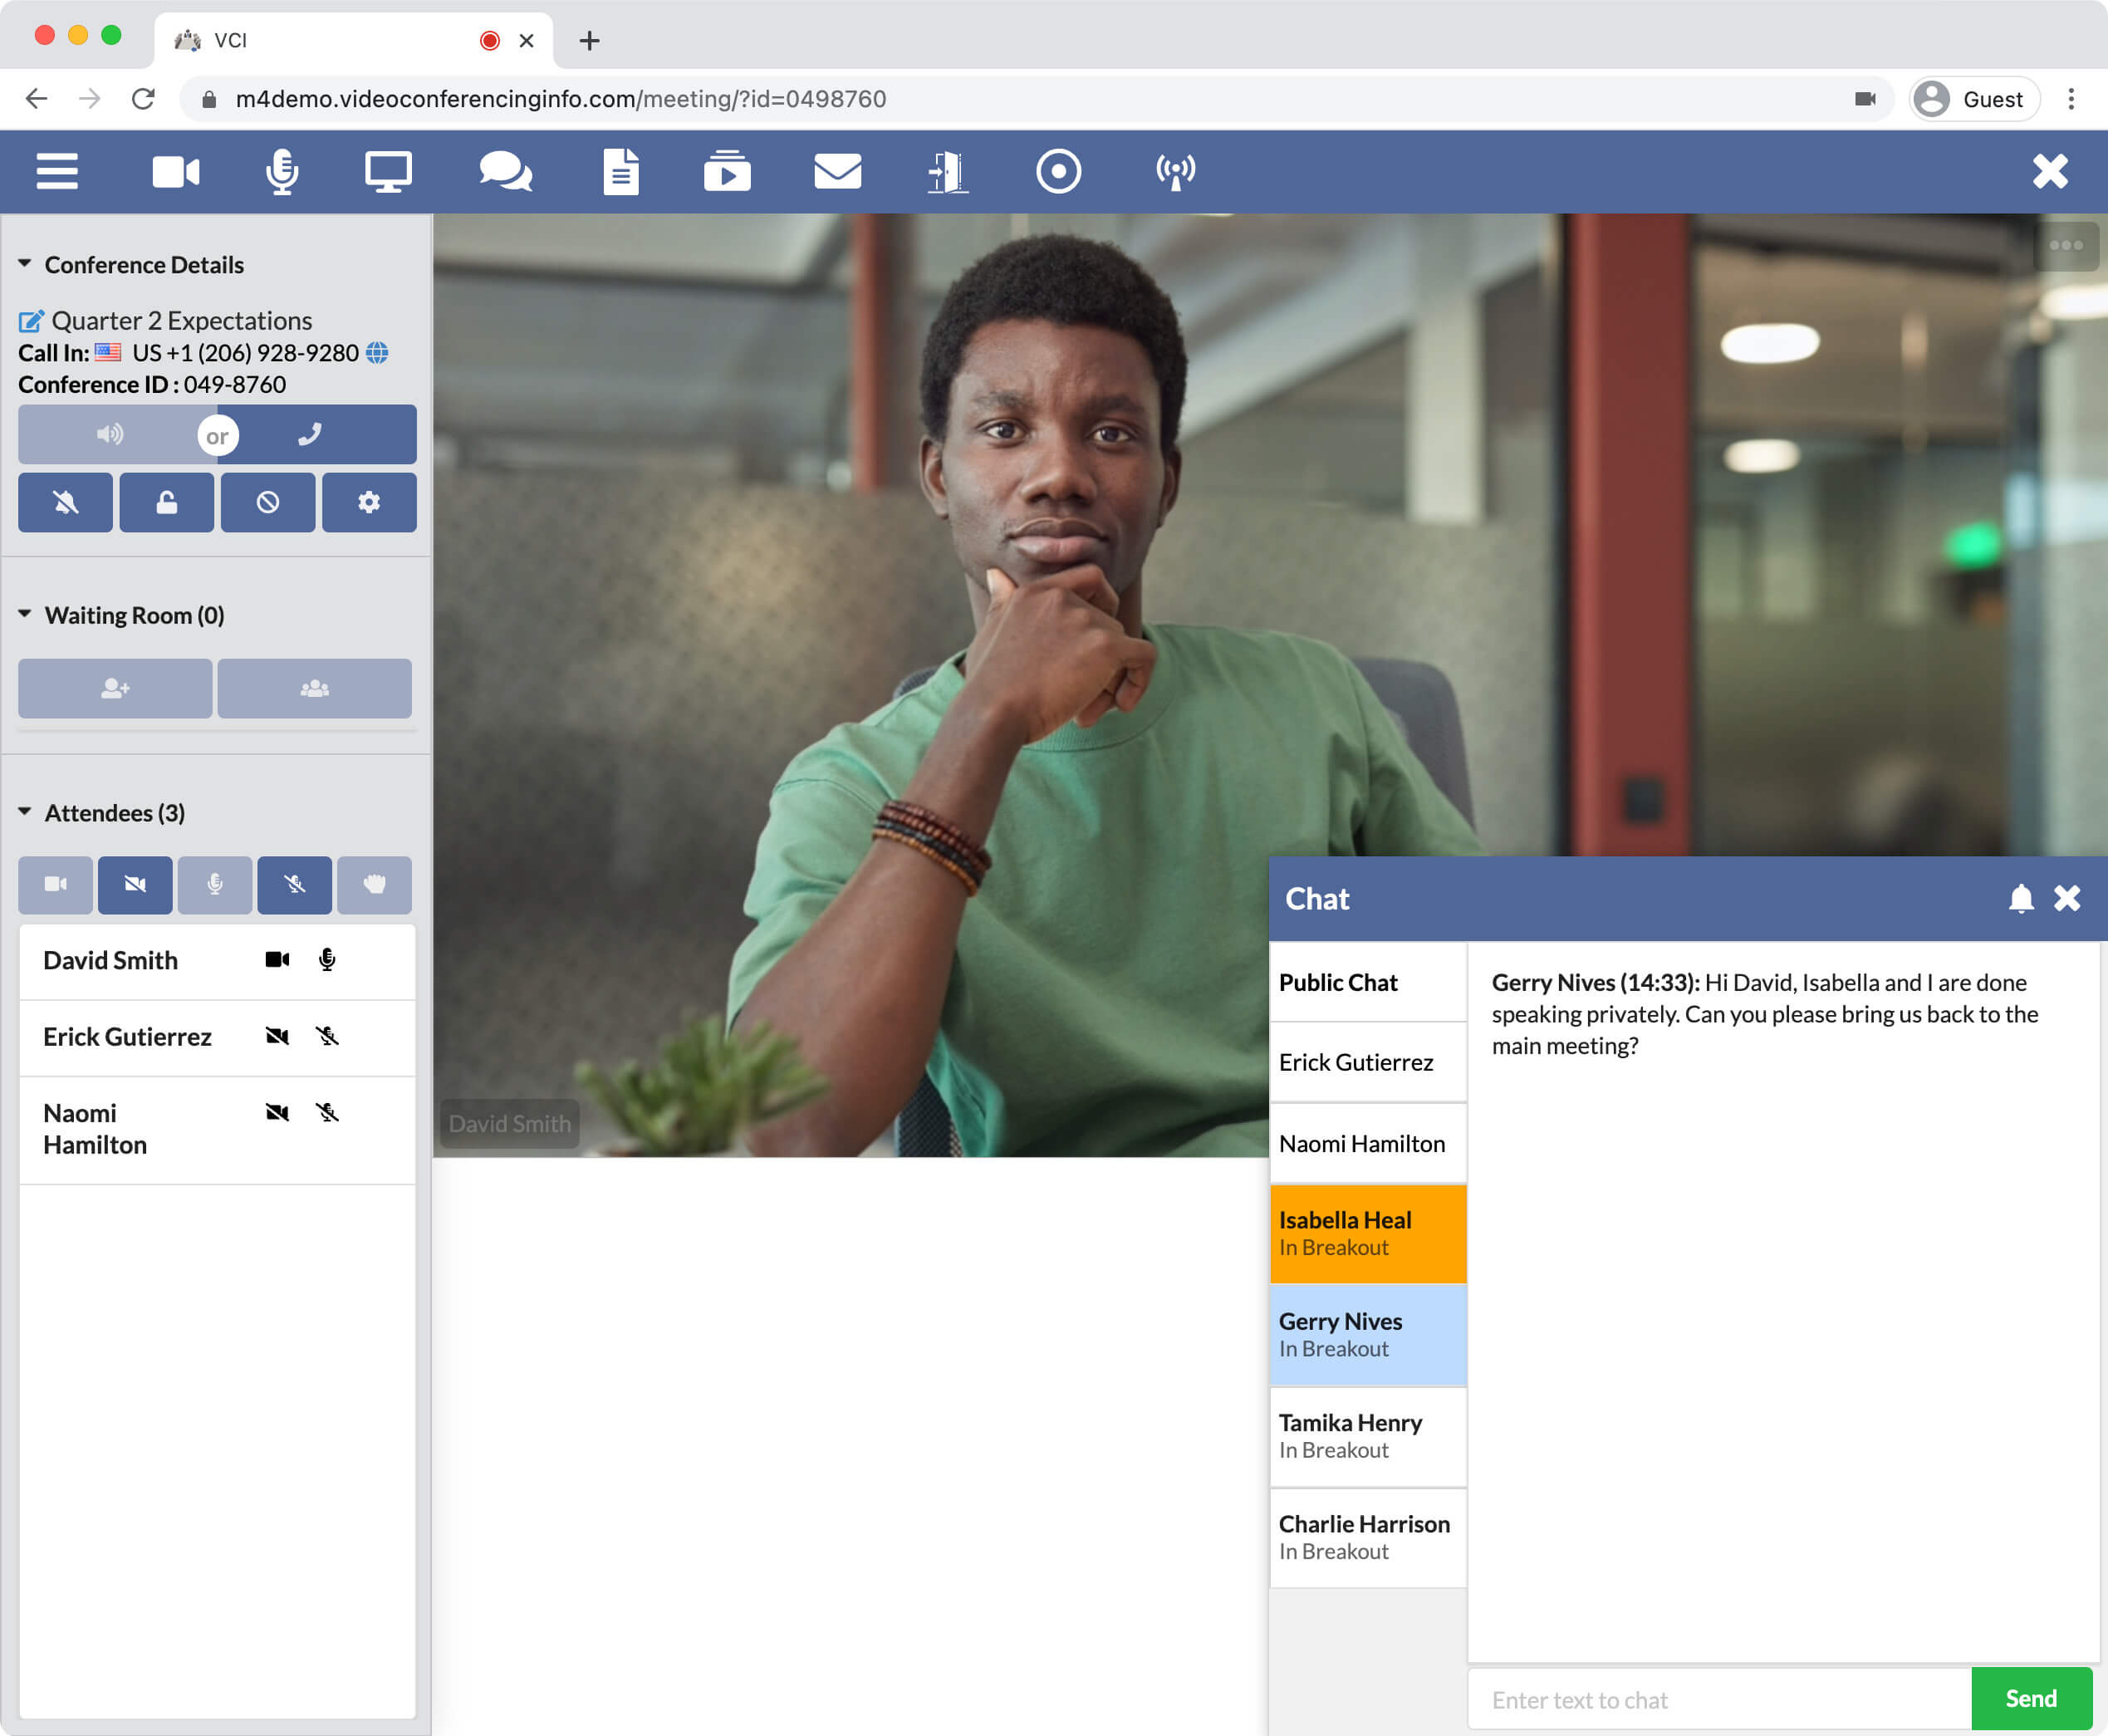2108x1736 pixels.
Task: Mute all attendees' microphones
Action: (294, 884)
